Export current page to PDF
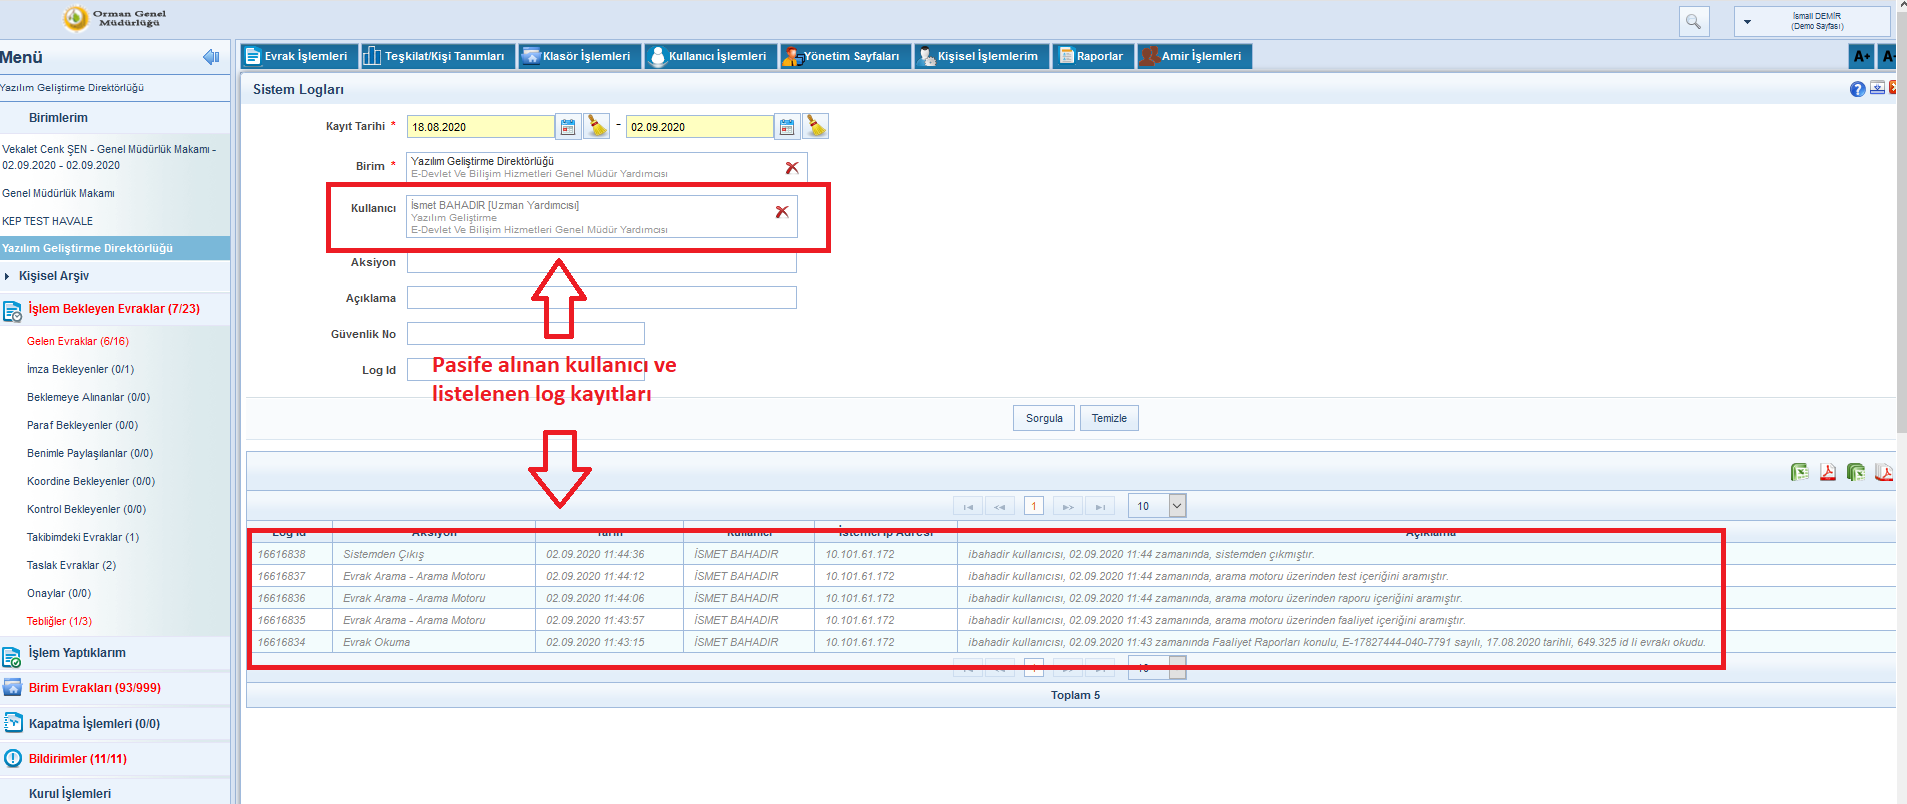Viewport: 1907px width, 804px height. coord(1828,472)
